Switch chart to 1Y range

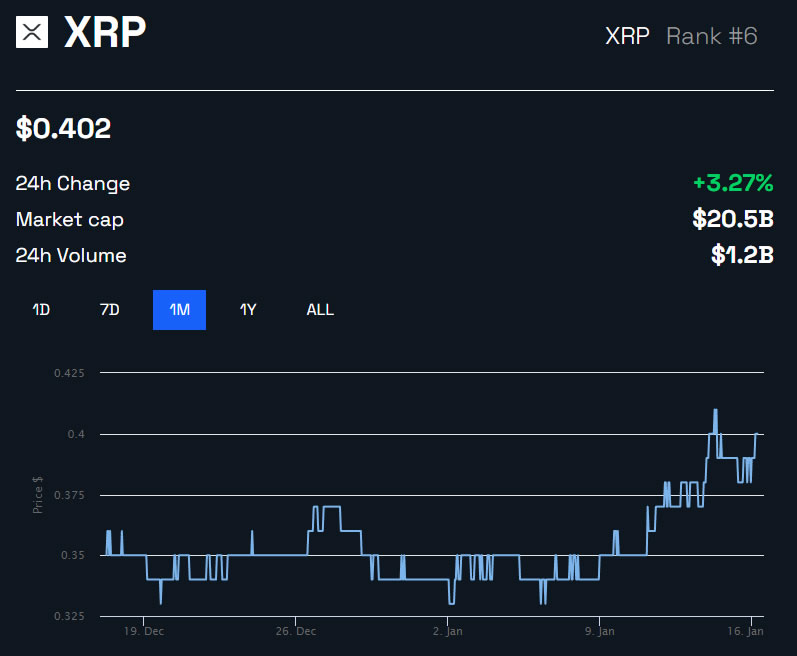pos(248,310)
